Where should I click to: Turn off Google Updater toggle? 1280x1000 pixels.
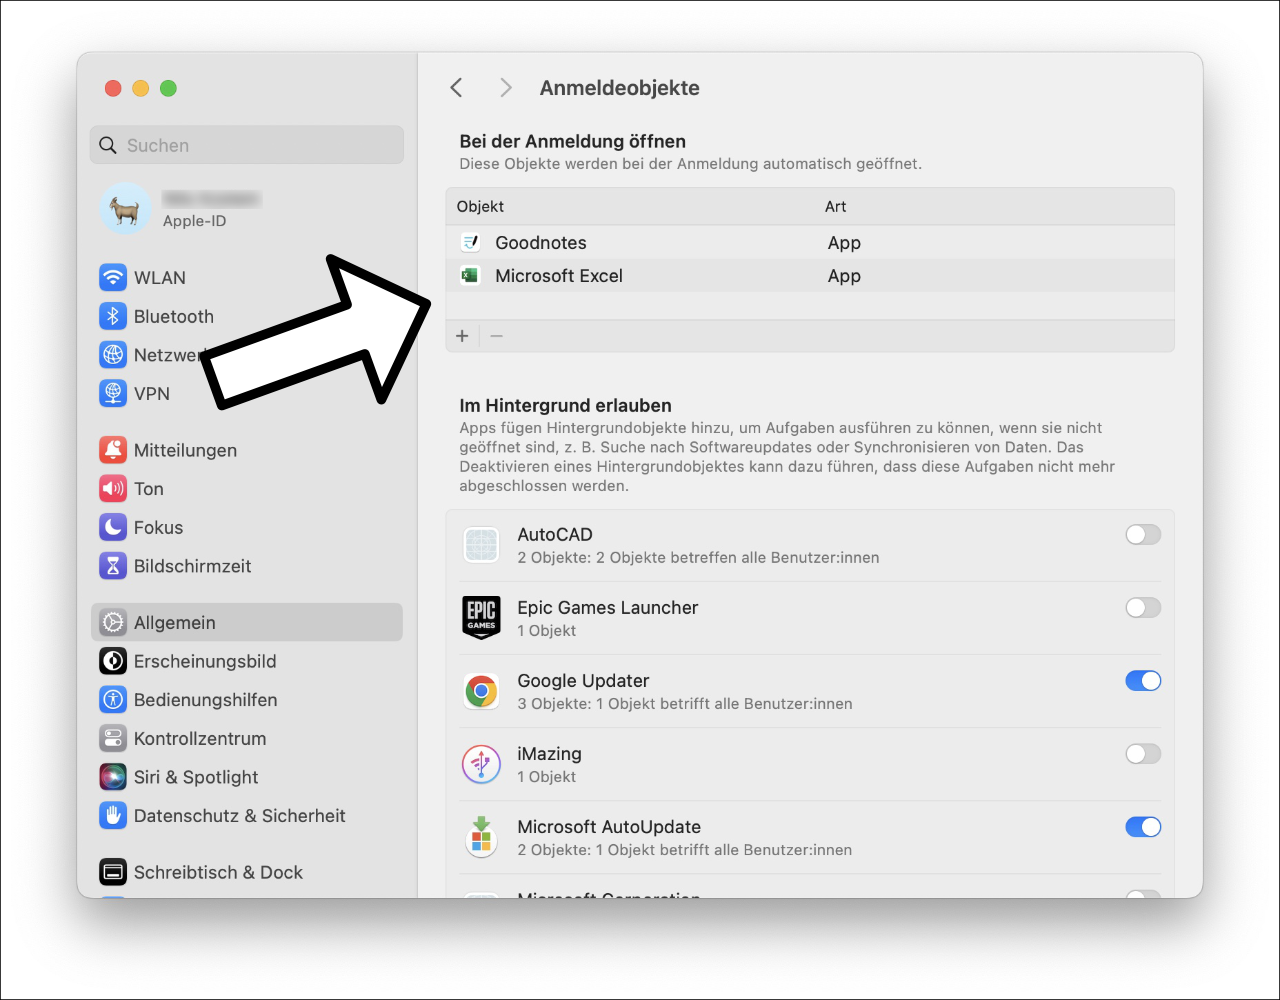1143,681
